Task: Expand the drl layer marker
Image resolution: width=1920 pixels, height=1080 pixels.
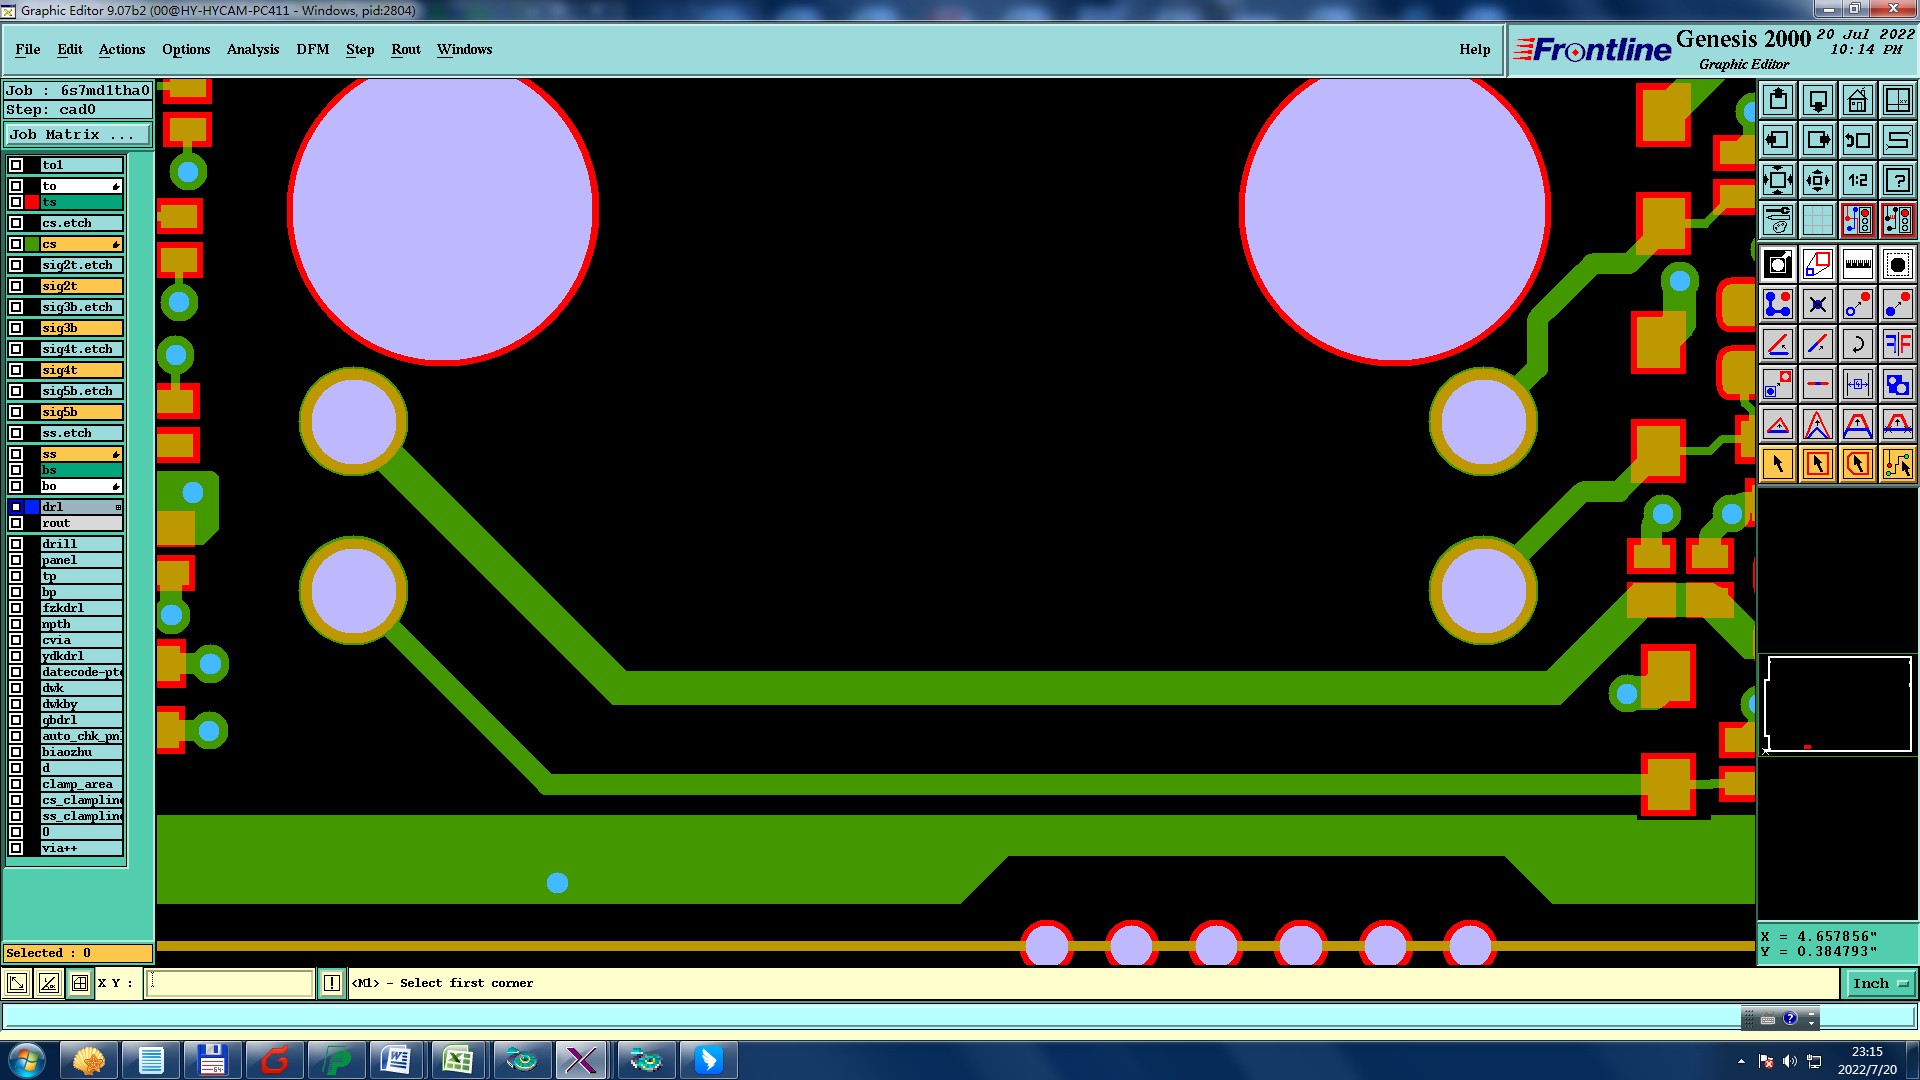Action: [x=118, y=507]
